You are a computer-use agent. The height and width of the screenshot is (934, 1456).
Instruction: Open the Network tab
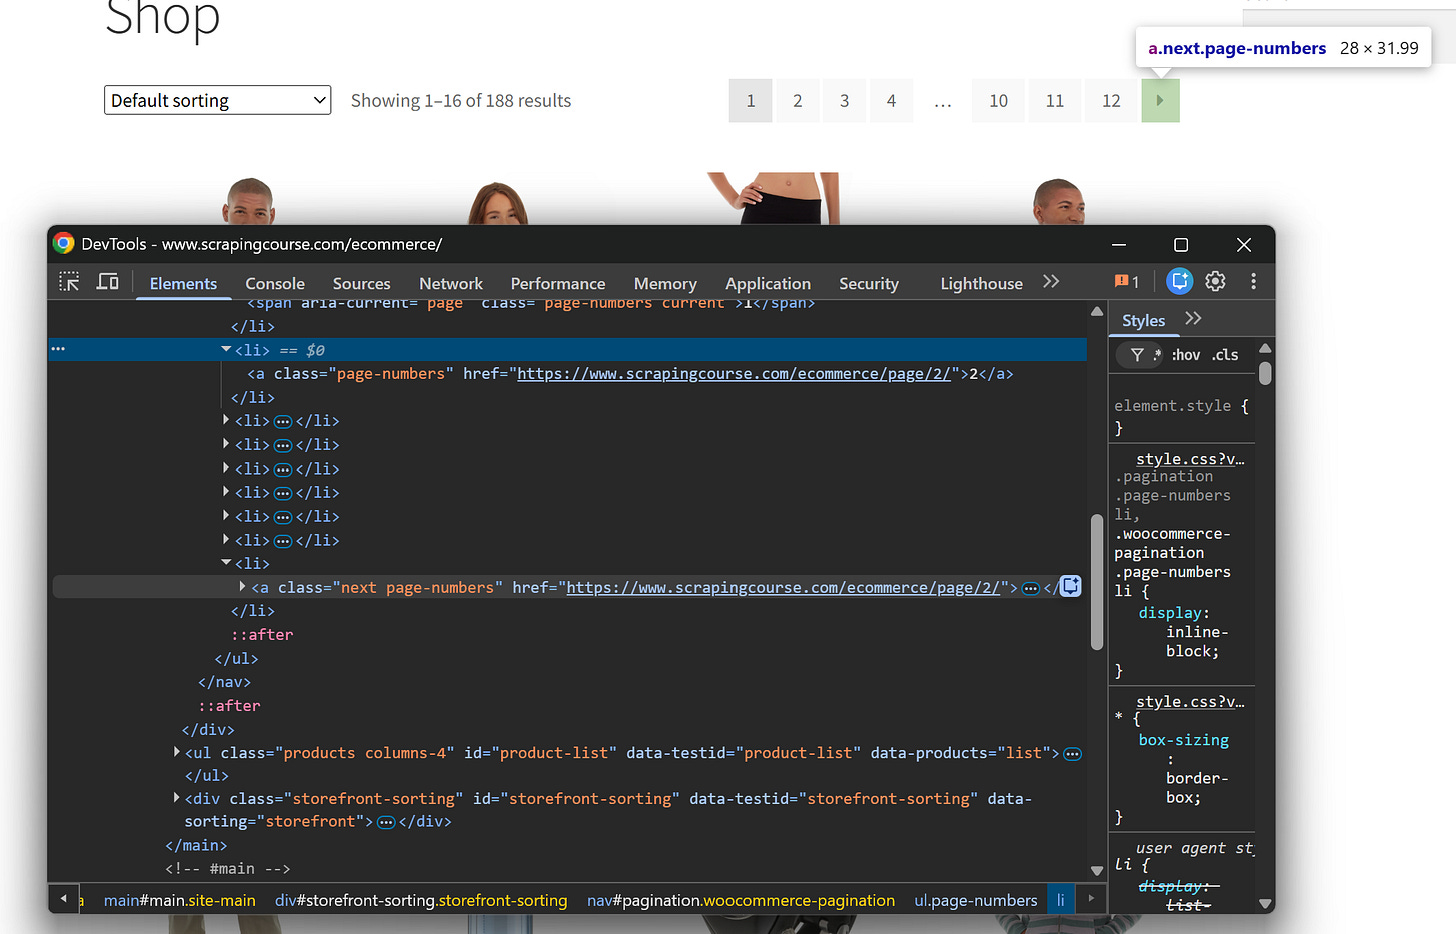tap(451, 283)
